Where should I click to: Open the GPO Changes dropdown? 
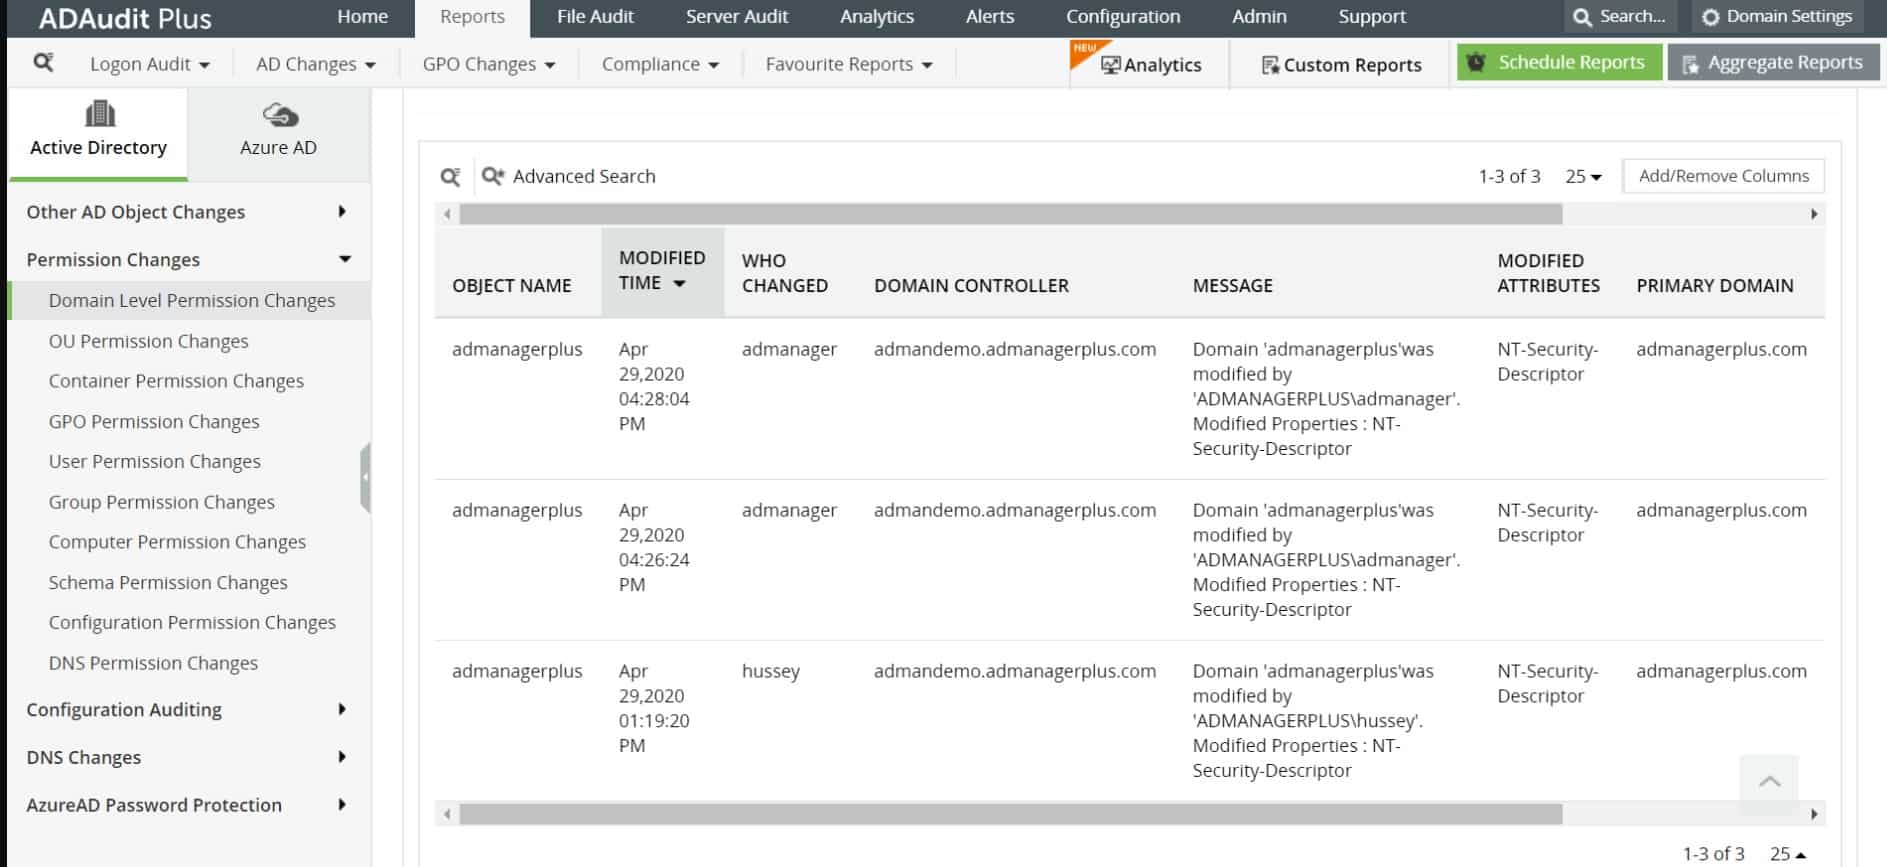coord(488,64)
